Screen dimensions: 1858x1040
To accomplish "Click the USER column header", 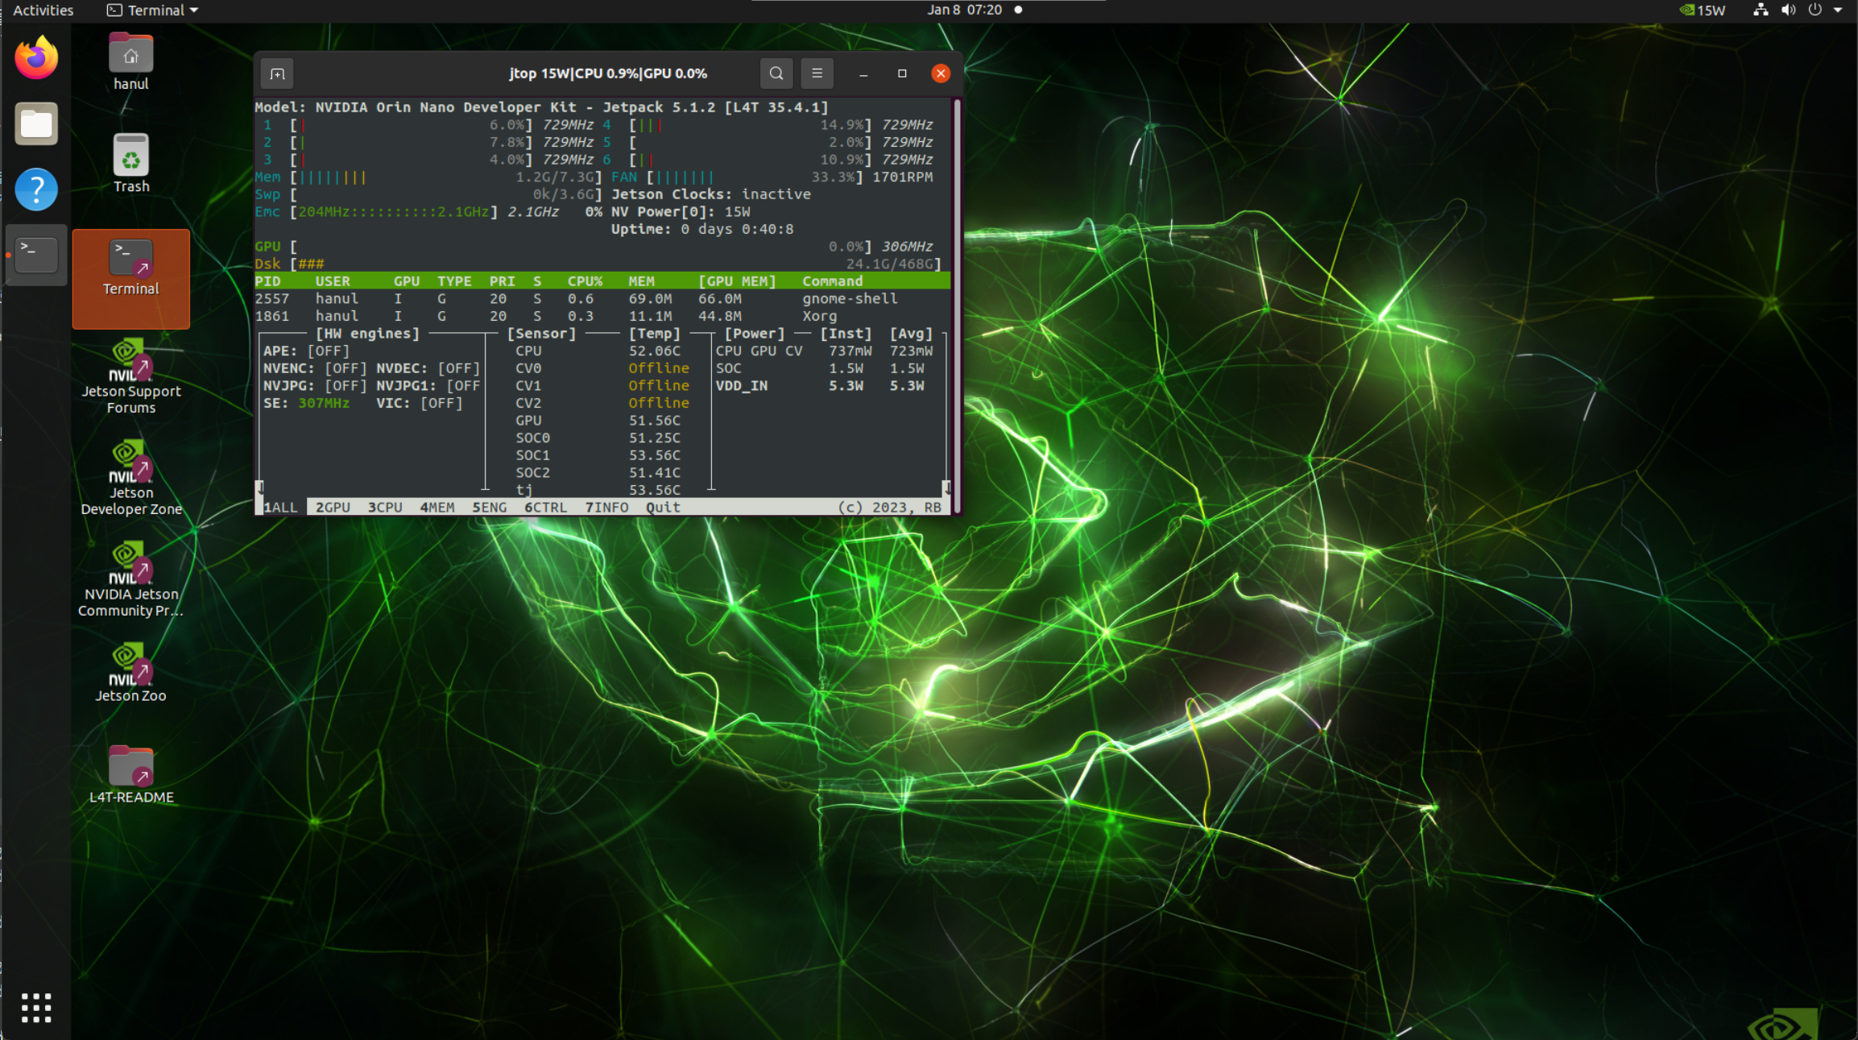I will 333,281.
